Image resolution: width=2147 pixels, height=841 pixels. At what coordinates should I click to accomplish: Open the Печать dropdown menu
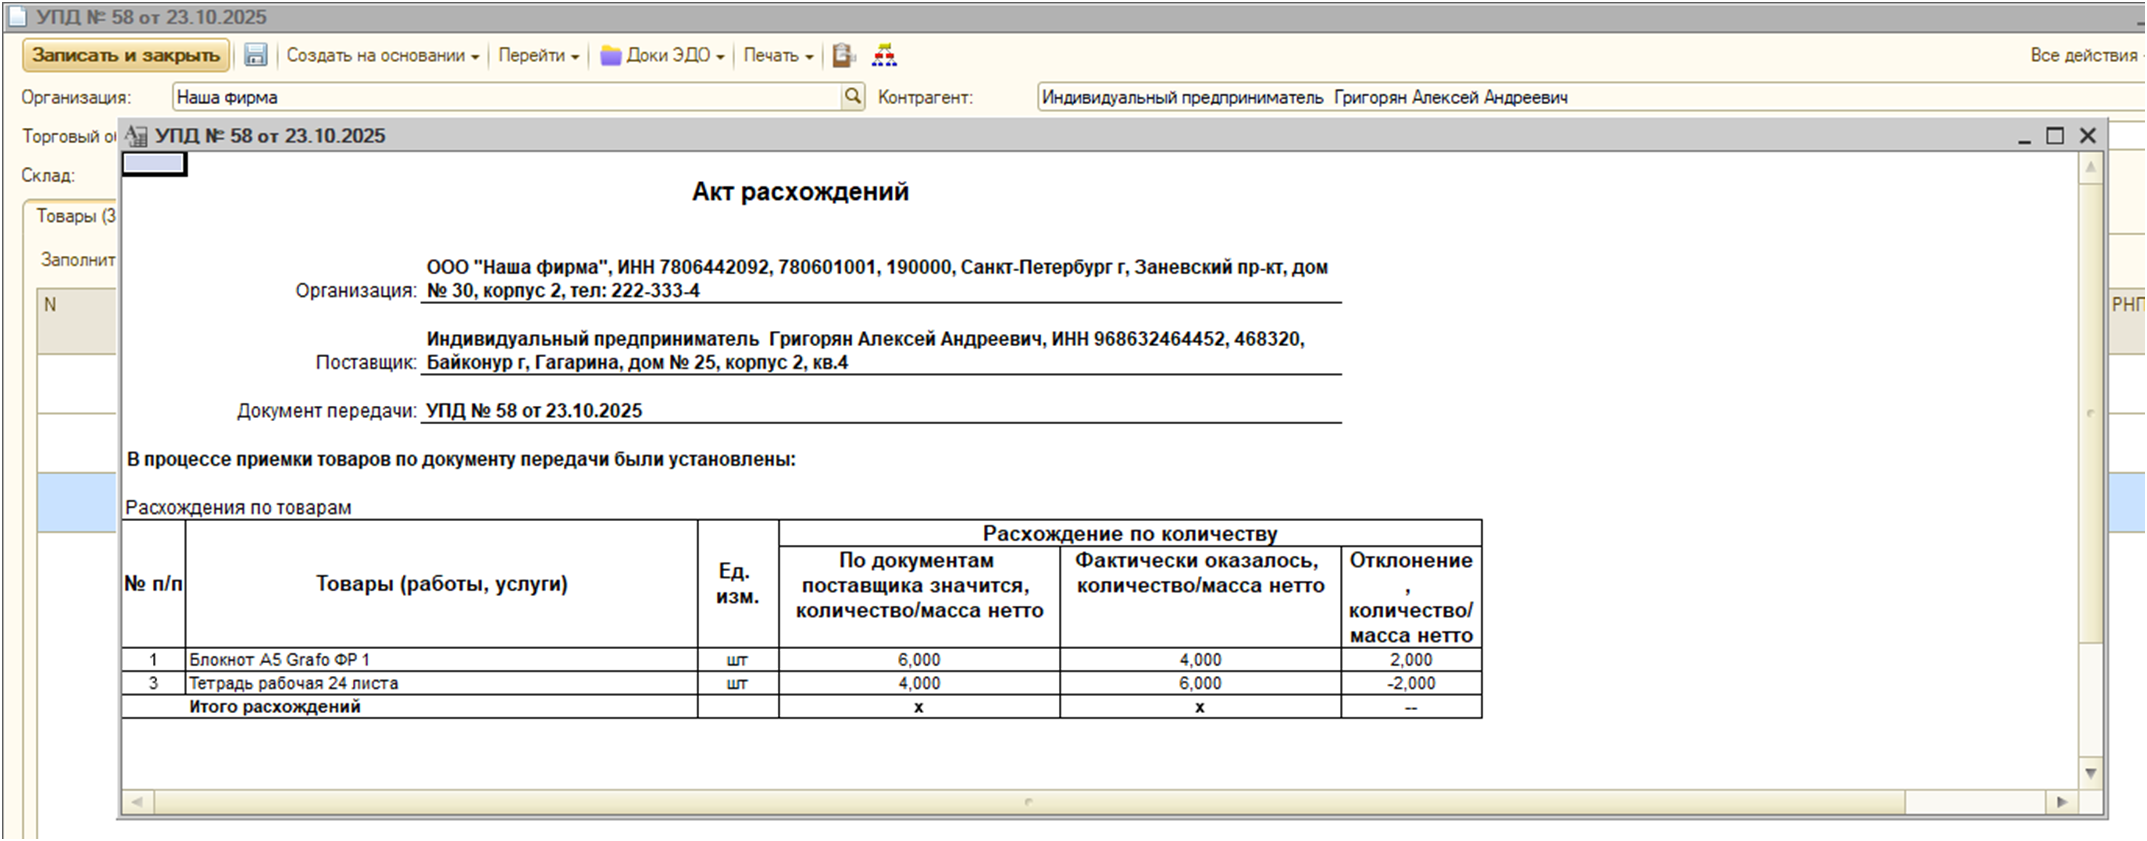(778, 55)
